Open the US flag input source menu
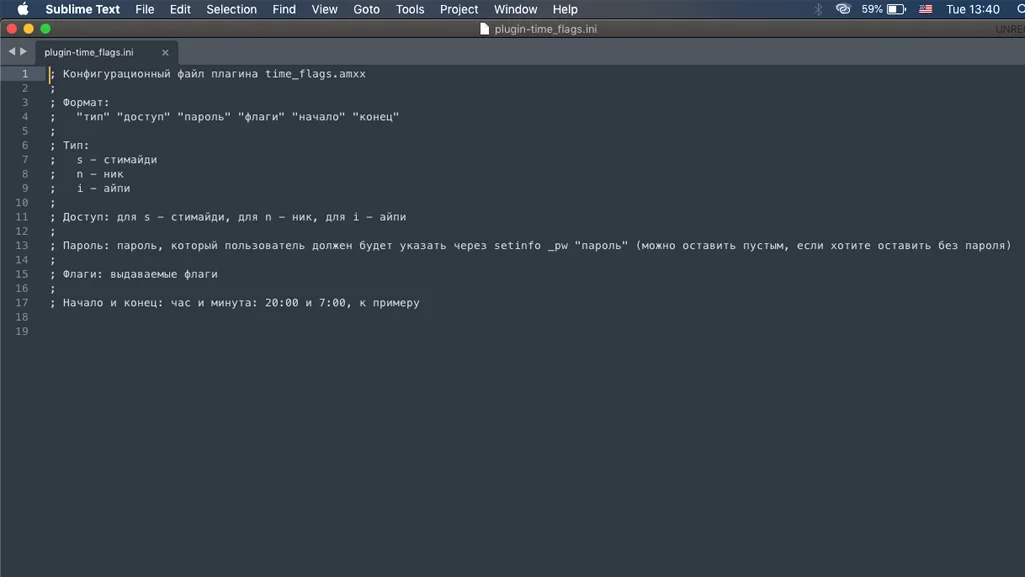This screenshot has width=1025, height=577. pos(926,9)
